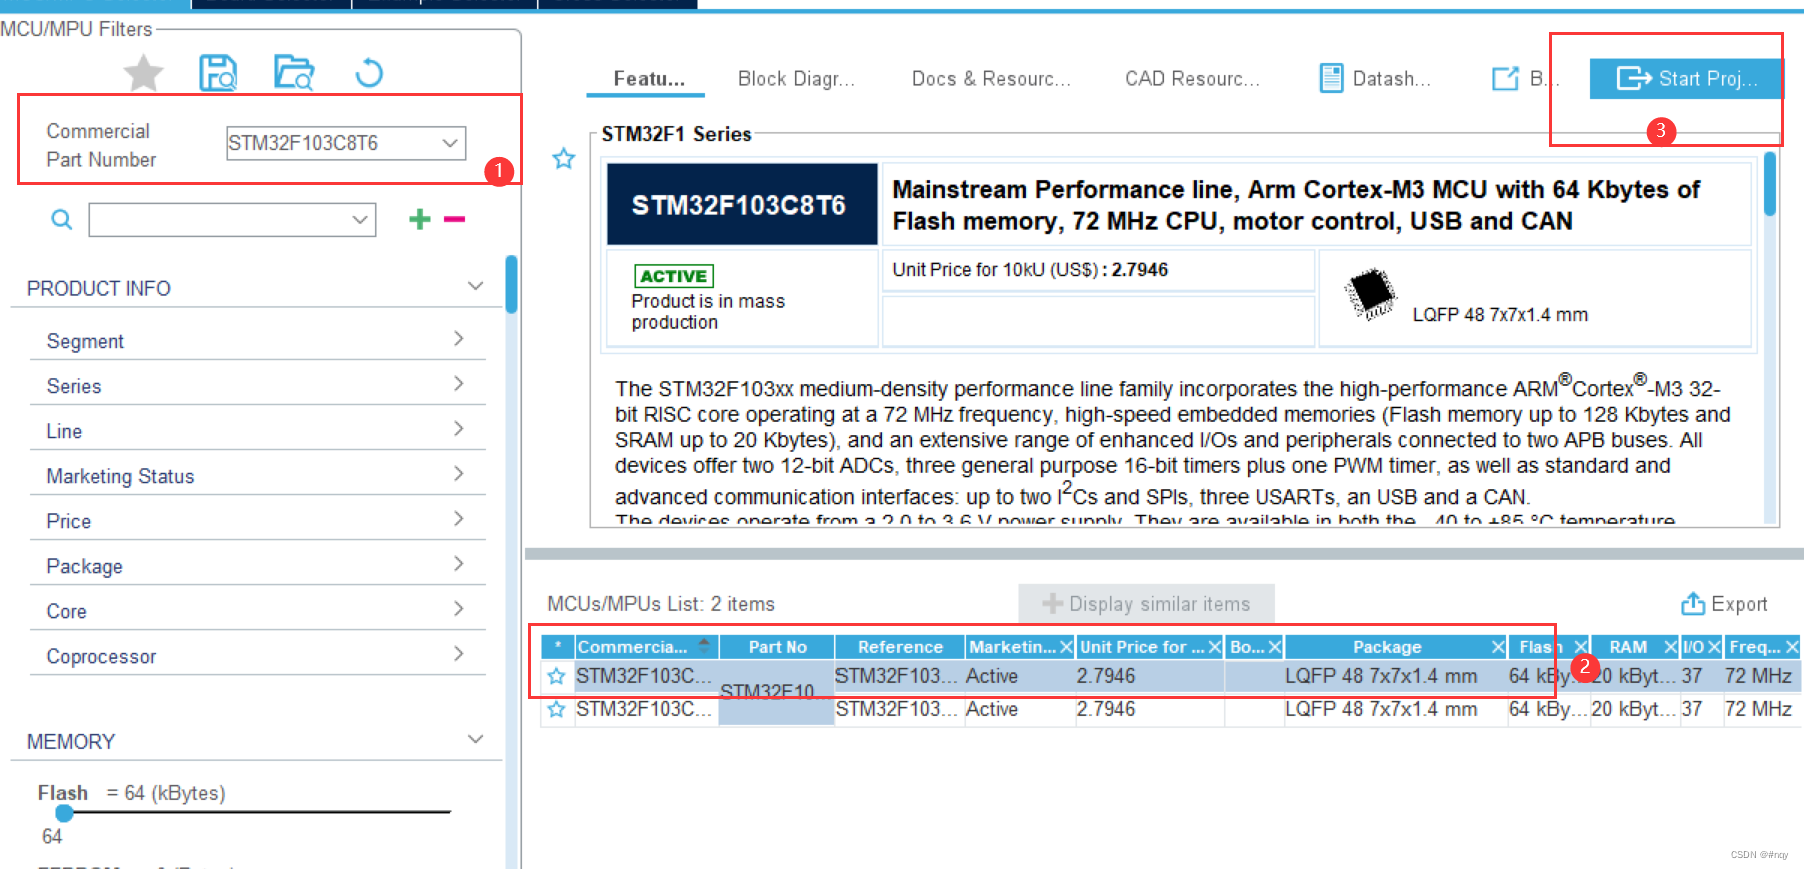
Task: Click the Reference column header
Action: (x=899, y=647)
